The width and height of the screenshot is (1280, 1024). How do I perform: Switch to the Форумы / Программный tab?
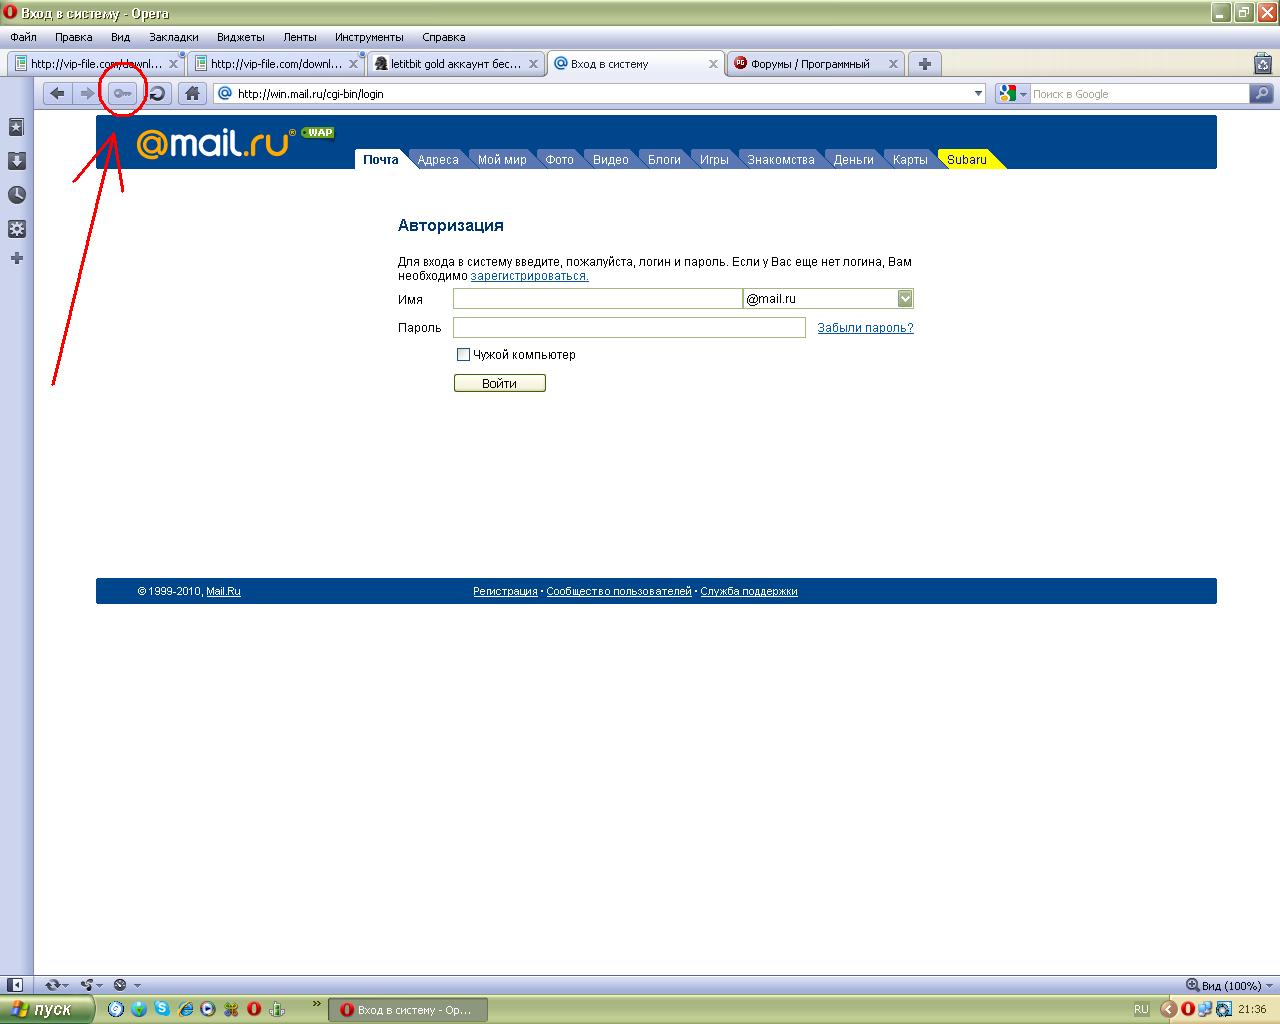(x=818, y=63)
